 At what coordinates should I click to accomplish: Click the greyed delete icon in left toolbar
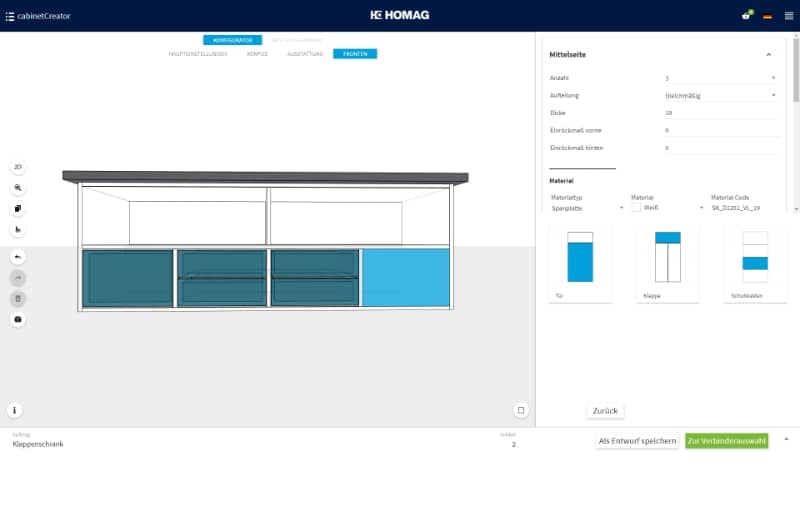[x=18, y=299]
